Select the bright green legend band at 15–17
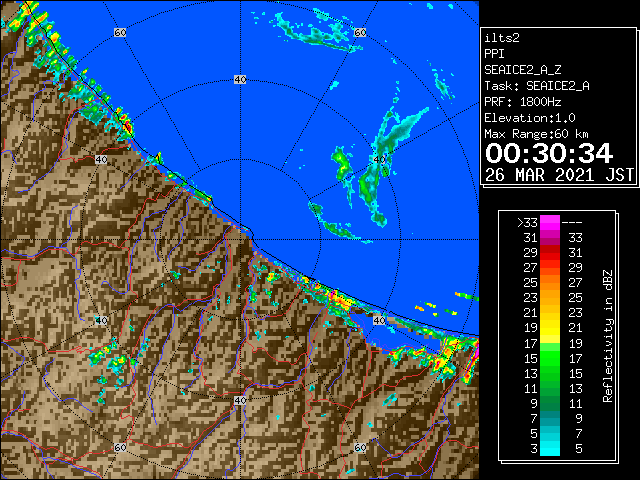 coord(550,358)
